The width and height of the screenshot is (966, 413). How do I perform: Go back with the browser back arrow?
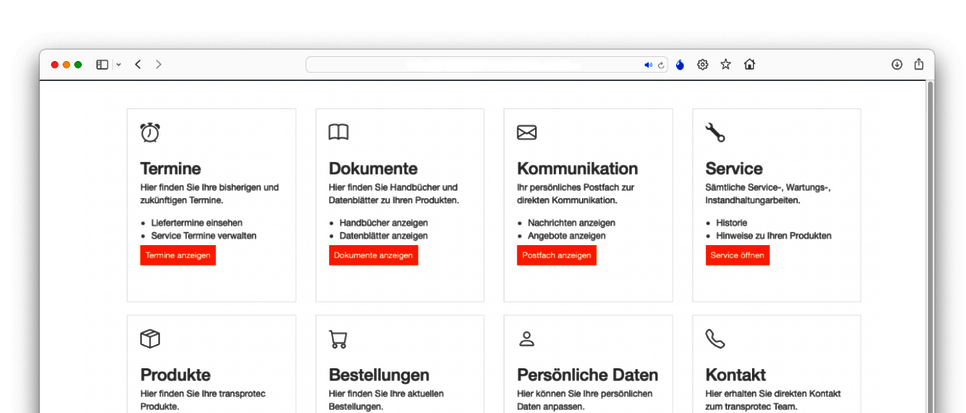(138, 64)
